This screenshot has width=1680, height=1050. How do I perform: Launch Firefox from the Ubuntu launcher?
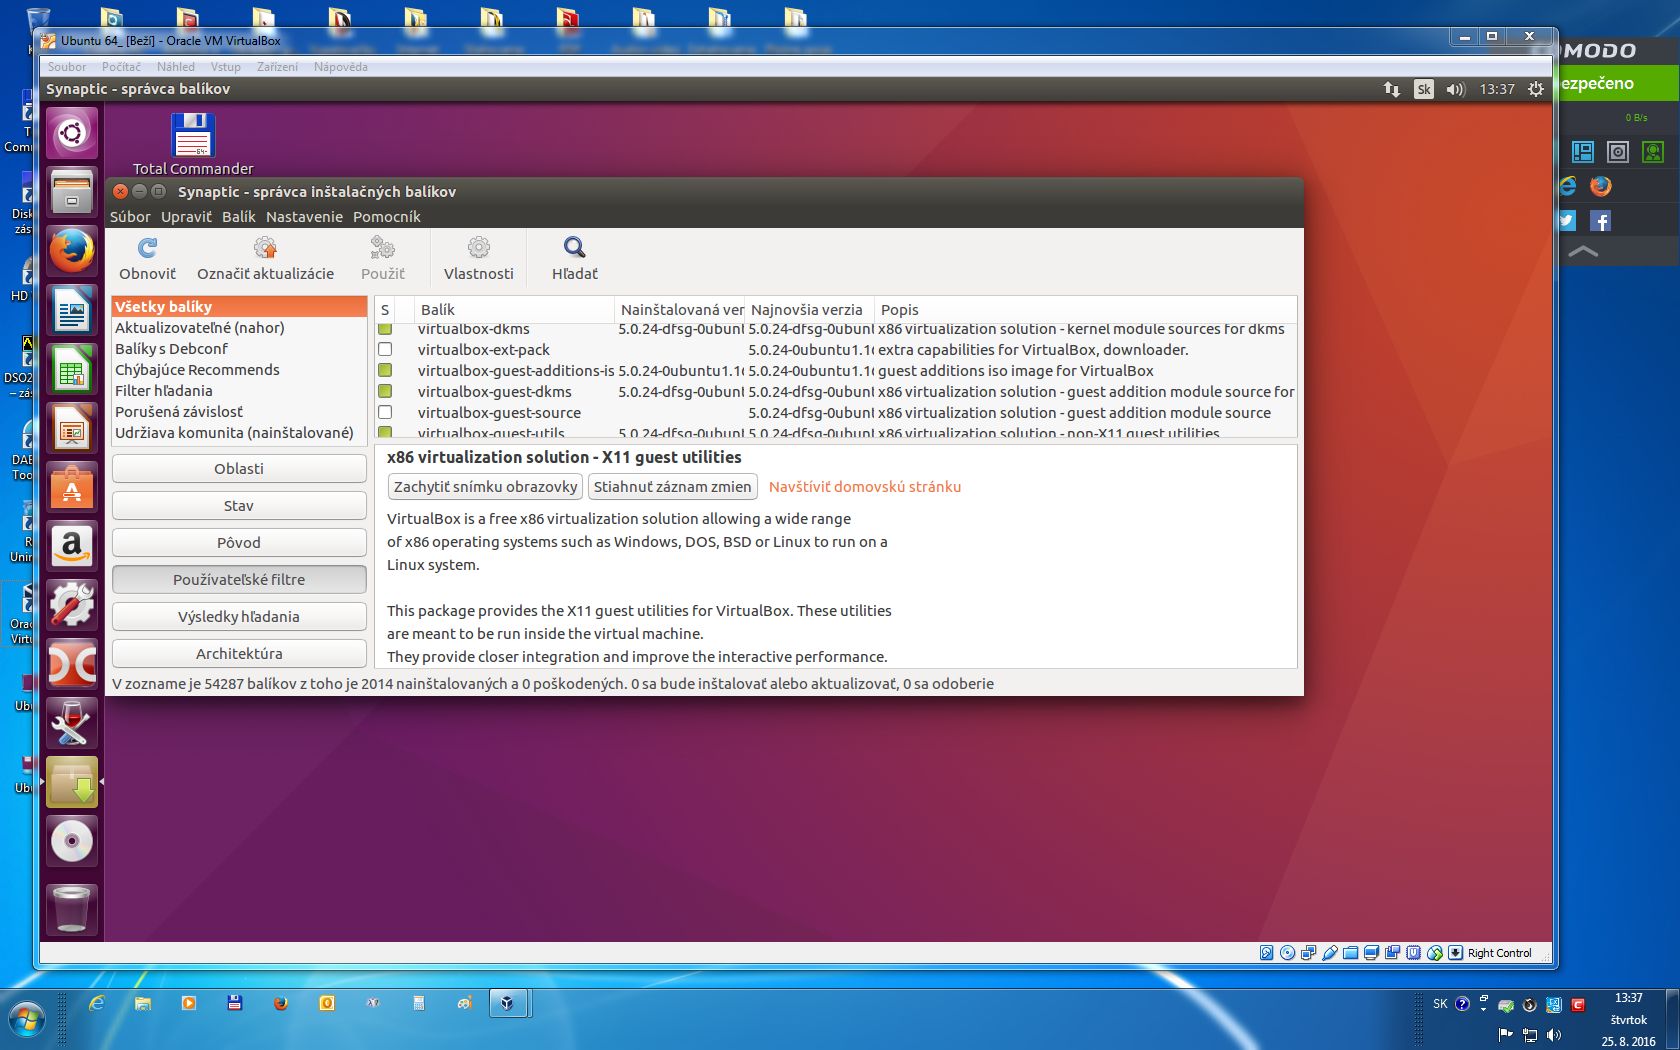pos(72,251)
